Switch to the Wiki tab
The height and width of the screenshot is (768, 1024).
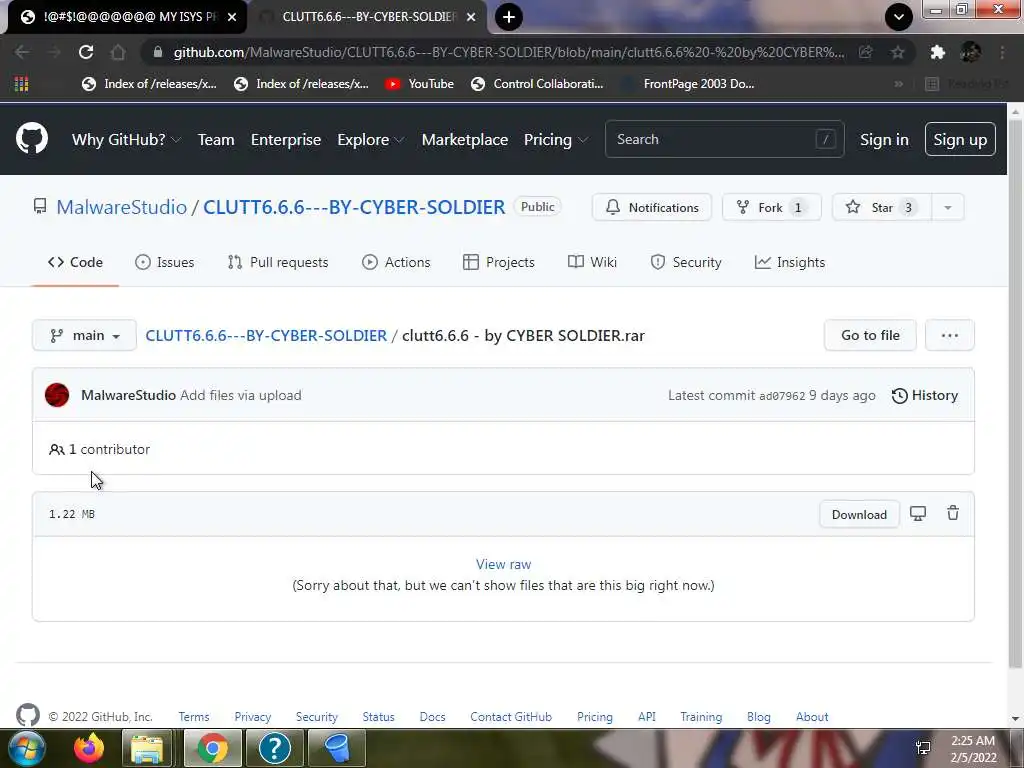click(592, 262)
